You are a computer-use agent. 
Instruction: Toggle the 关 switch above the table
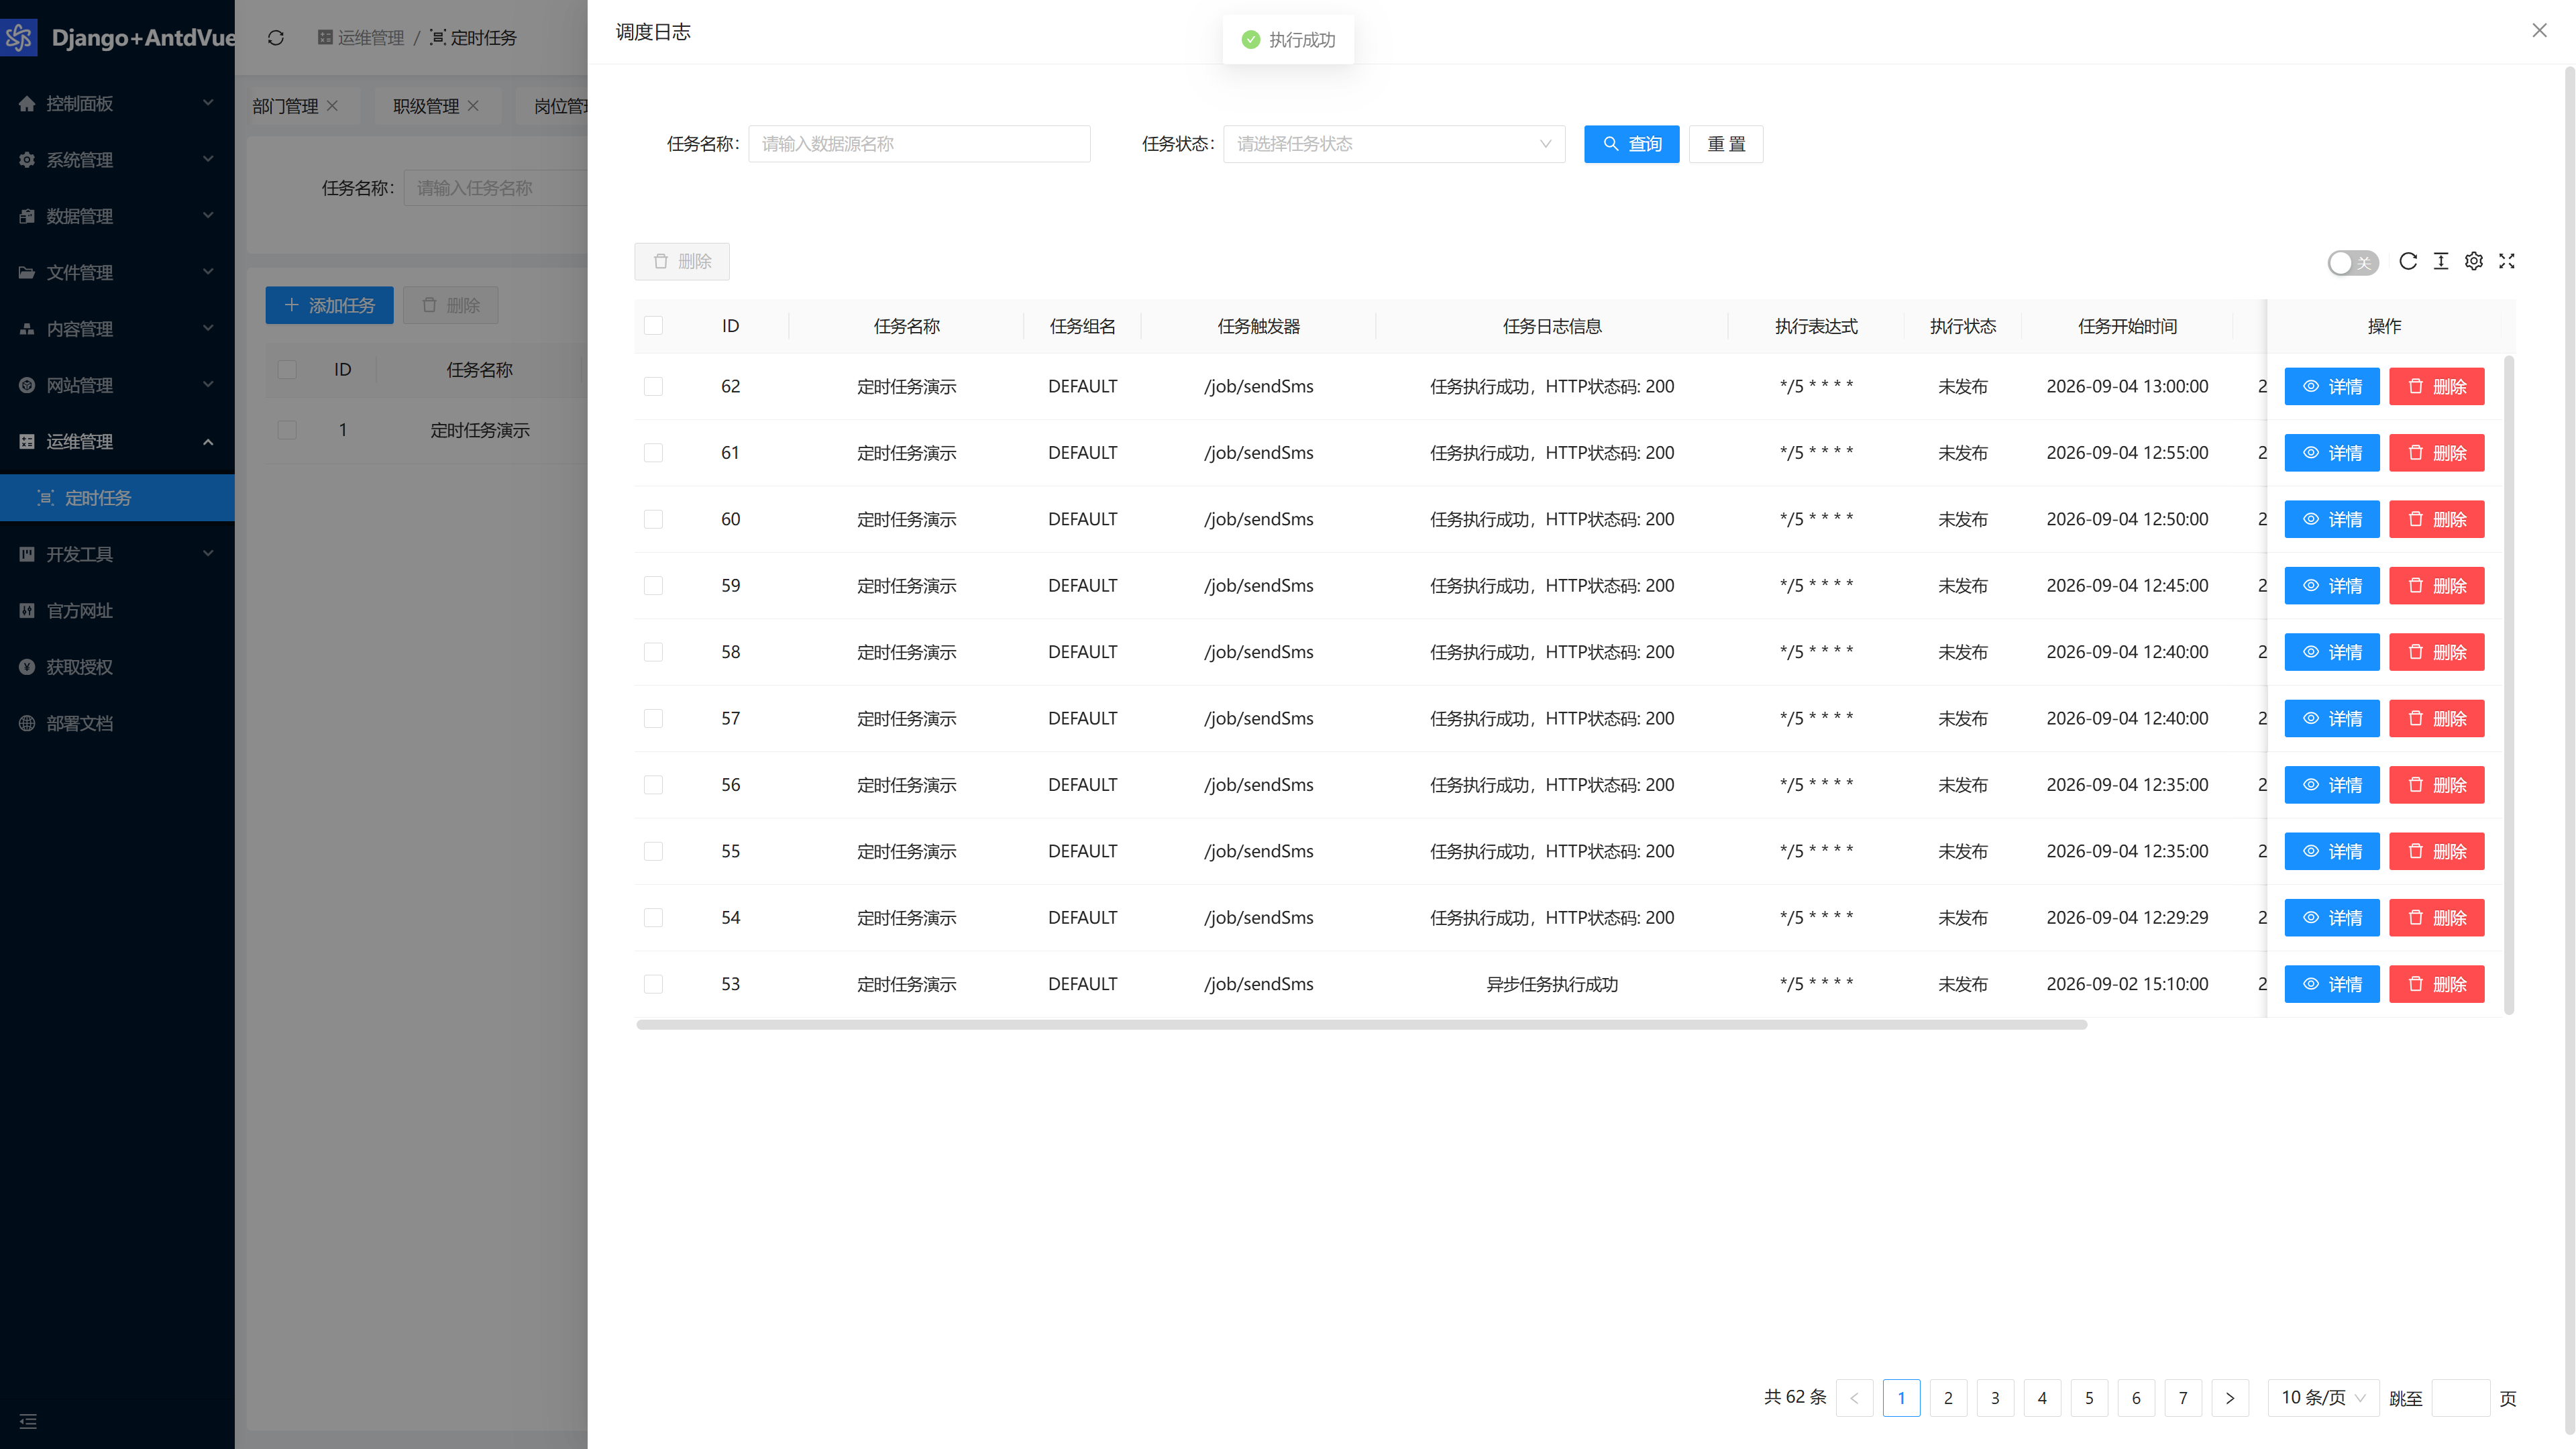pyautogui.click(x=2353, y=262)
